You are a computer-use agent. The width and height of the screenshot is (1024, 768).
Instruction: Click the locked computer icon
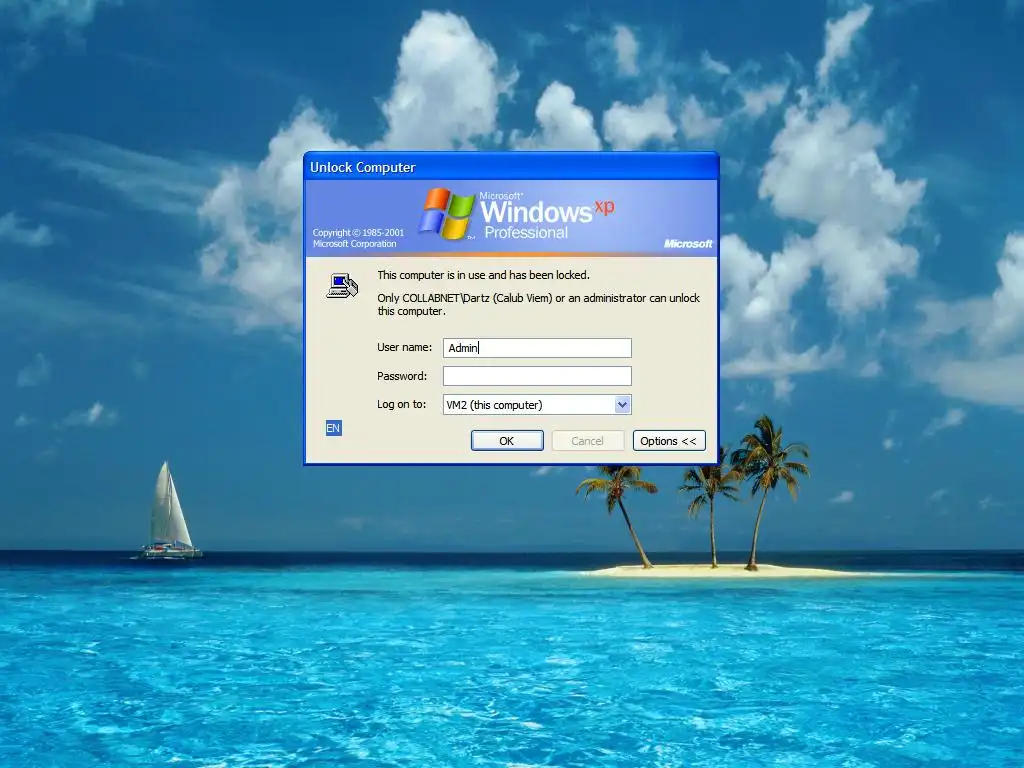tap(342, 285)
